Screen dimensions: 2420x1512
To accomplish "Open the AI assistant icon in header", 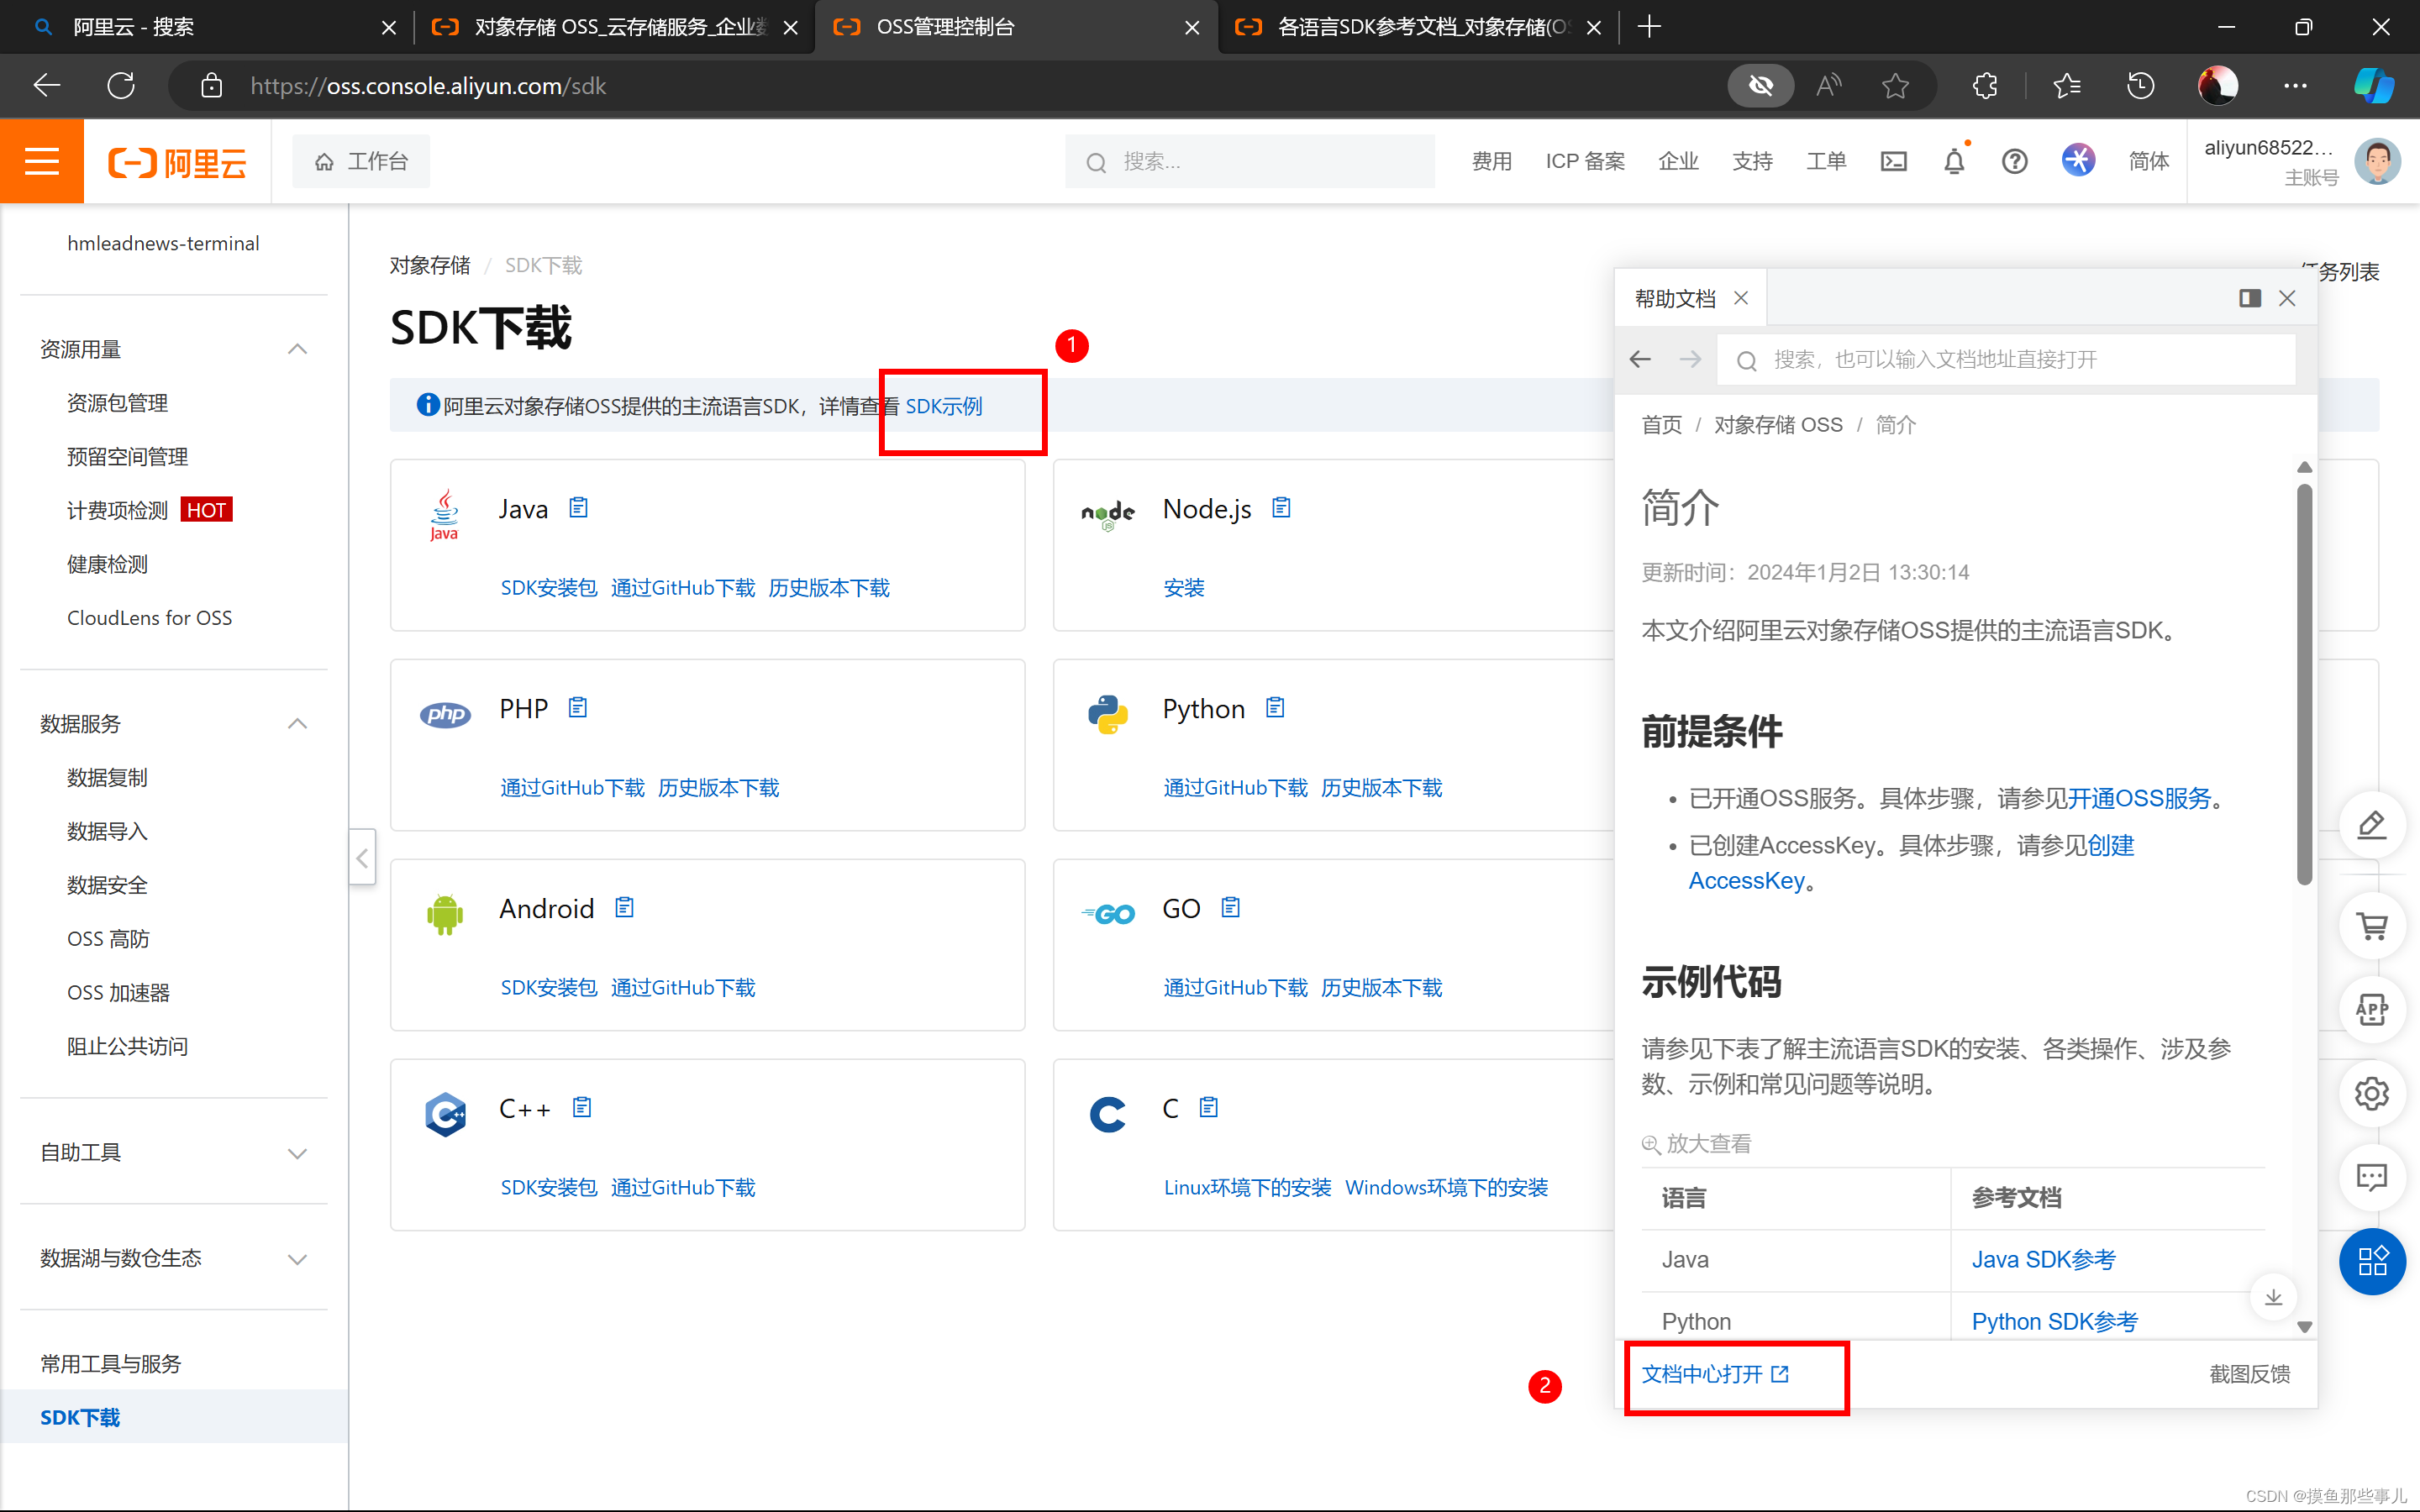I will (2078, 160).
